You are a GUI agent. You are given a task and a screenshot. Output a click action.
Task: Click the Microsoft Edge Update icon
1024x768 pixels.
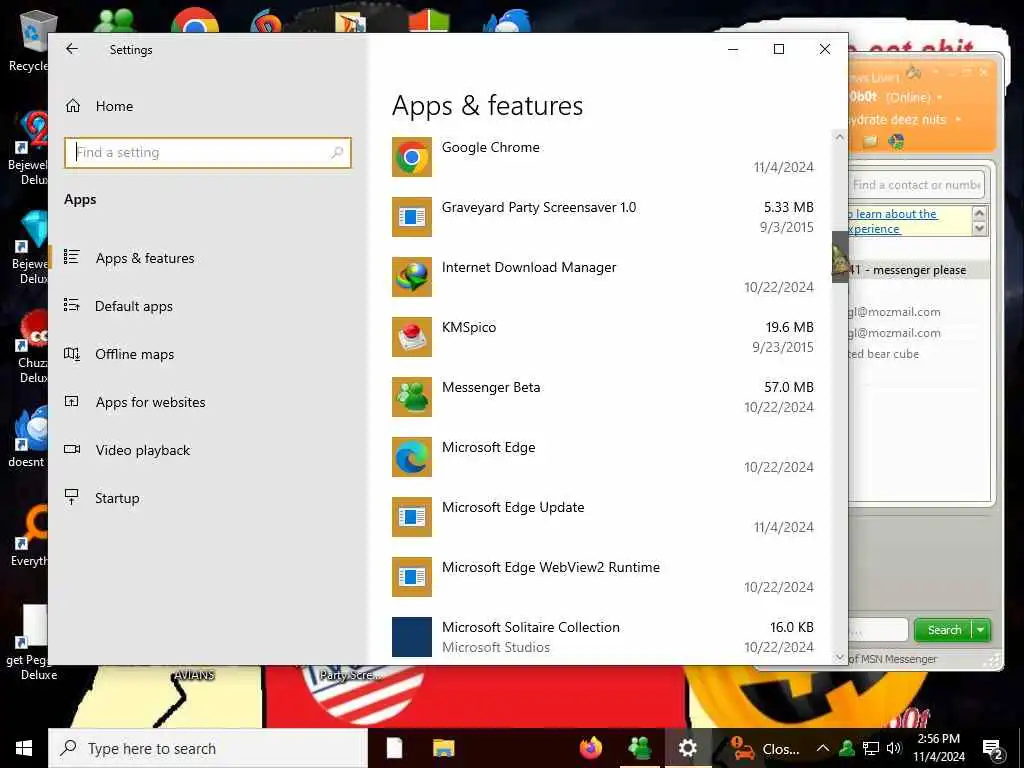tap(411, 517)
